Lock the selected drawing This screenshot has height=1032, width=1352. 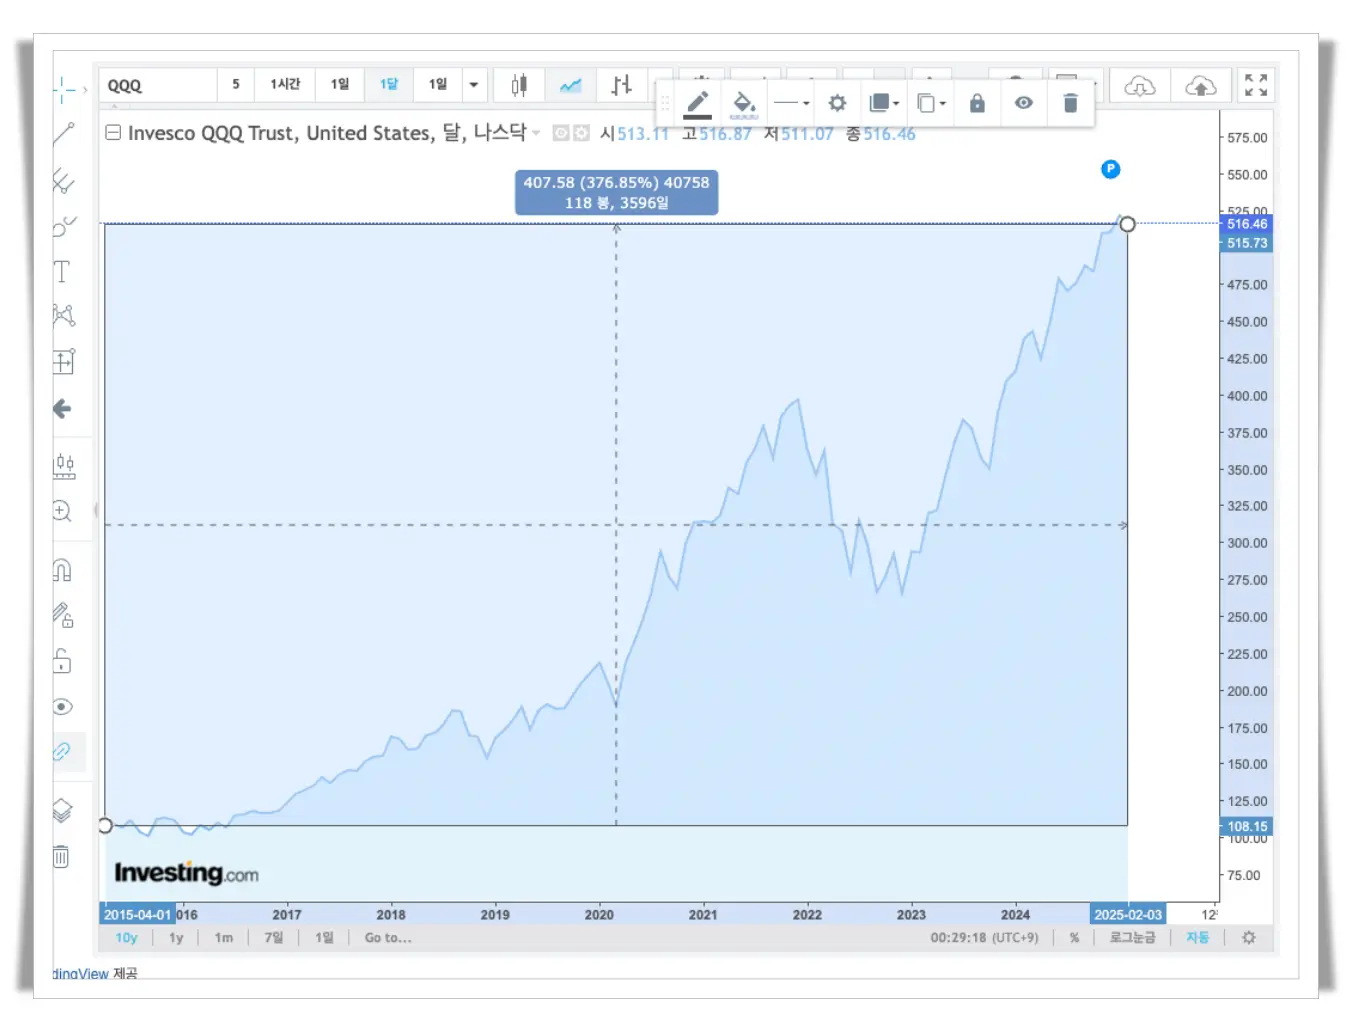coord(977,103)
